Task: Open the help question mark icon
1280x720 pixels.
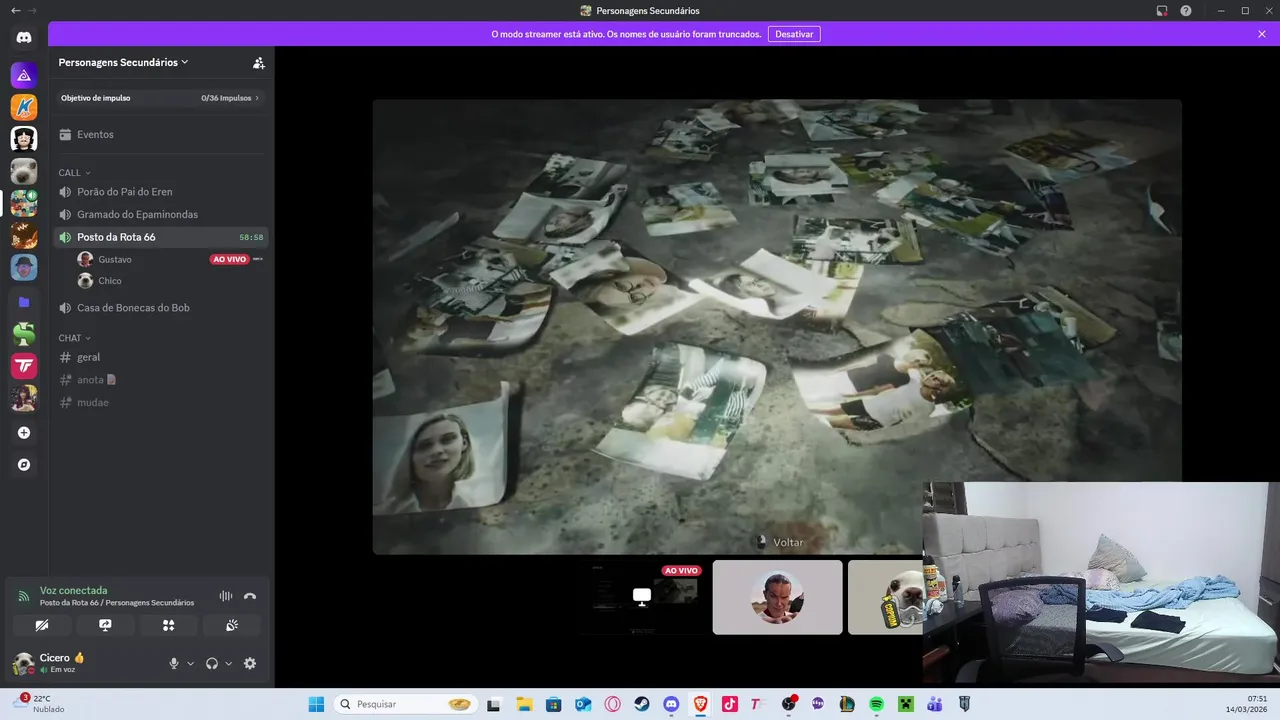Action: coord(1186,11)
